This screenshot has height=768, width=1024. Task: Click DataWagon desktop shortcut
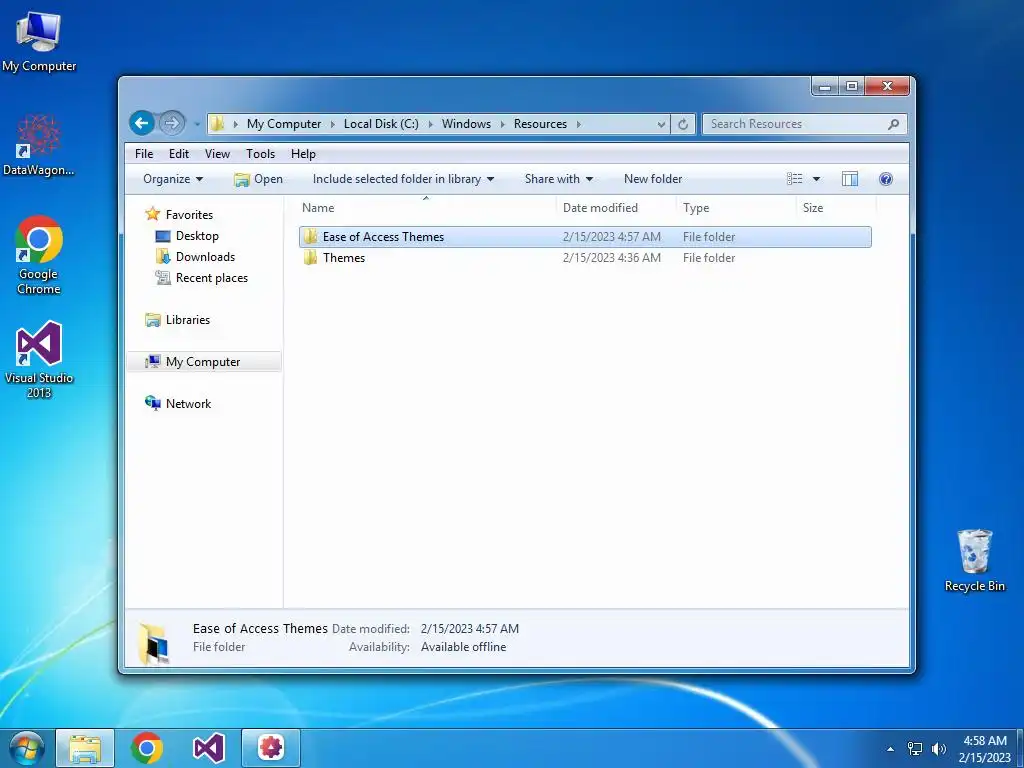coord(39,145)
